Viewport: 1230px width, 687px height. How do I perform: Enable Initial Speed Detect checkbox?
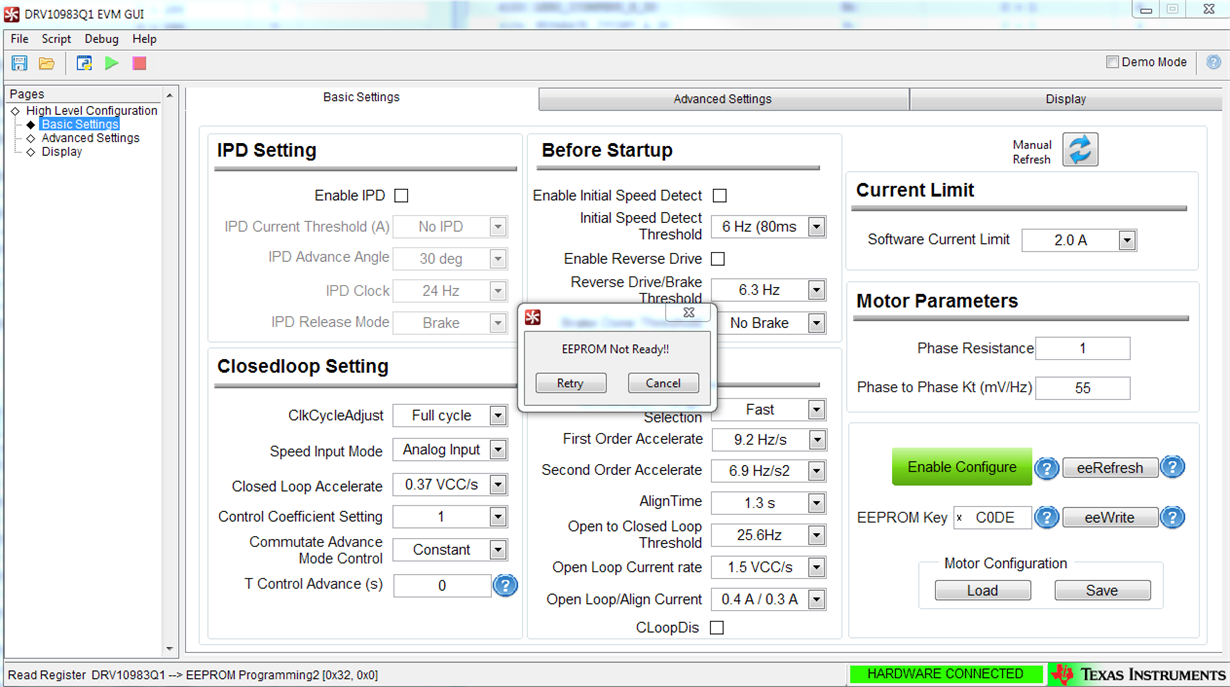click(x=719, y=196)
